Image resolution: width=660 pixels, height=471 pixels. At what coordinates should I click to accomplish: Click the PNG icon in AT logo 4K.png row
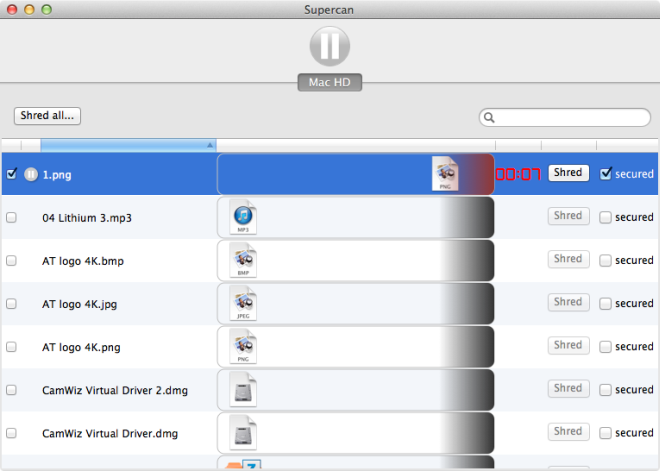[243, 346]
